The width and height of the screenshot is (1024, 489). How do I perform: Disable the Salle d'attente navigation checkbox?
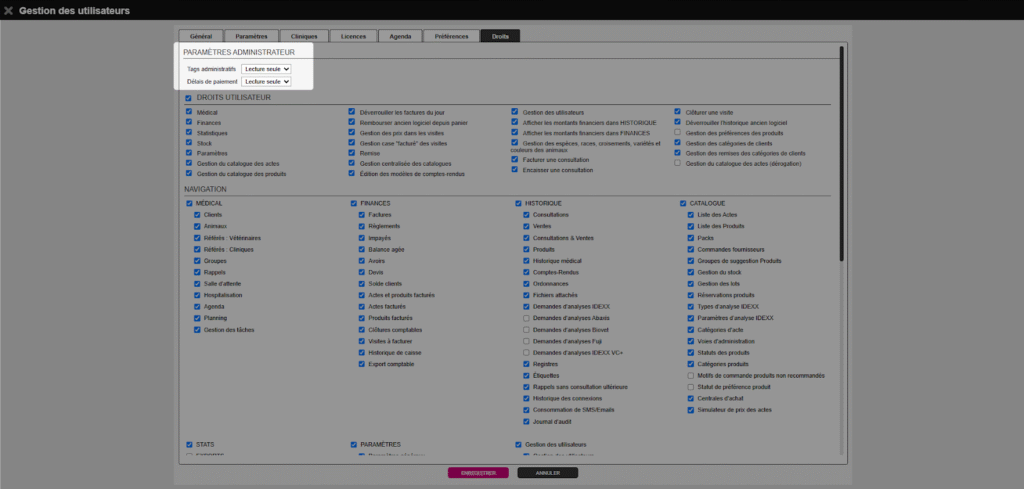[196, 284]
